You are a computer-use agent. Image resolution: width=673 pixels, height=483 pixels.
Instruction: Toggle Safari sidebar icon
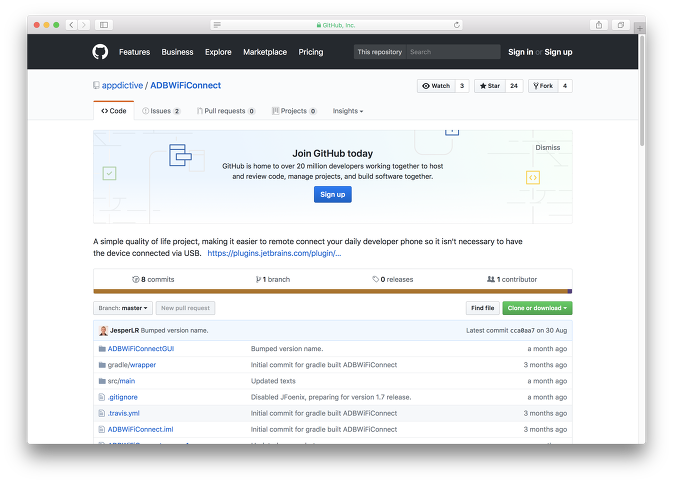pos(104,25)
